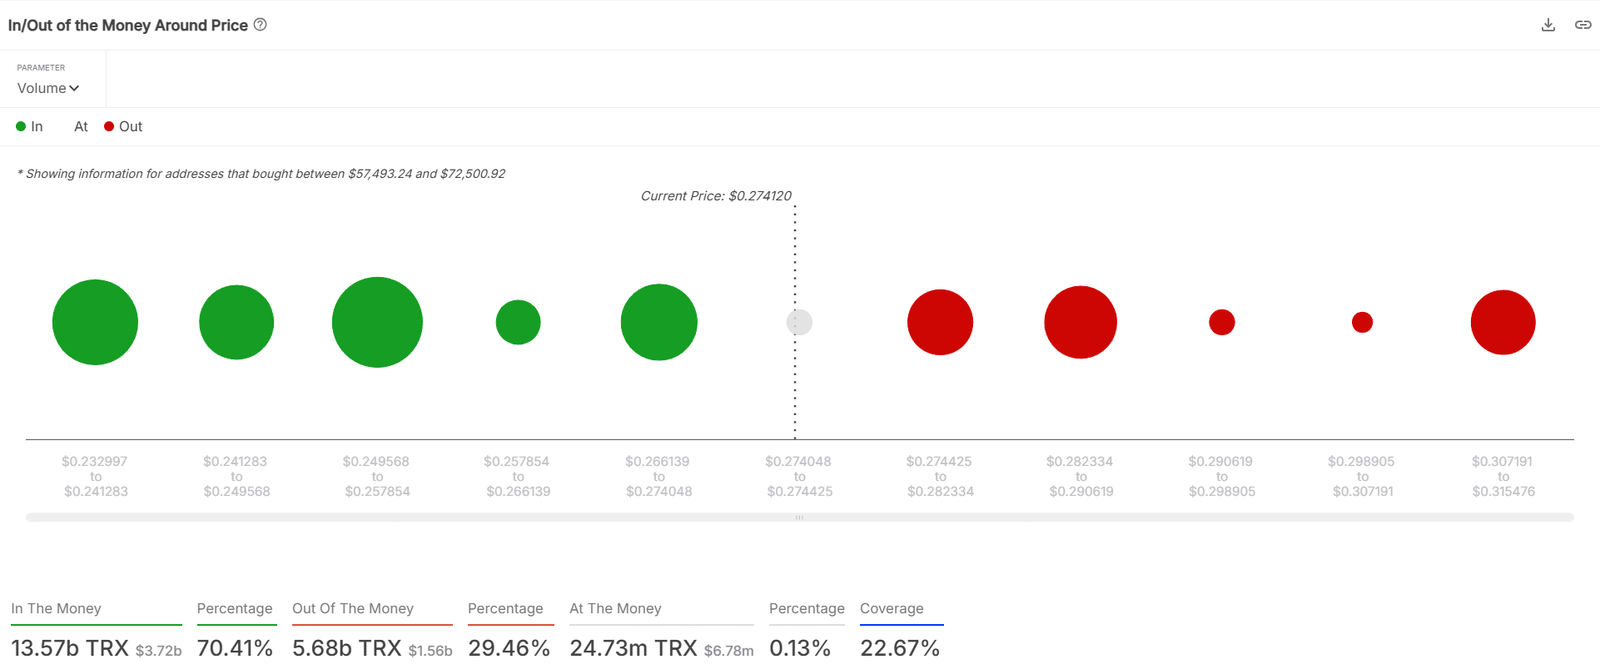Click the download chart icon
Viewport: 1600px width, 668px height.
[1548, 25]
